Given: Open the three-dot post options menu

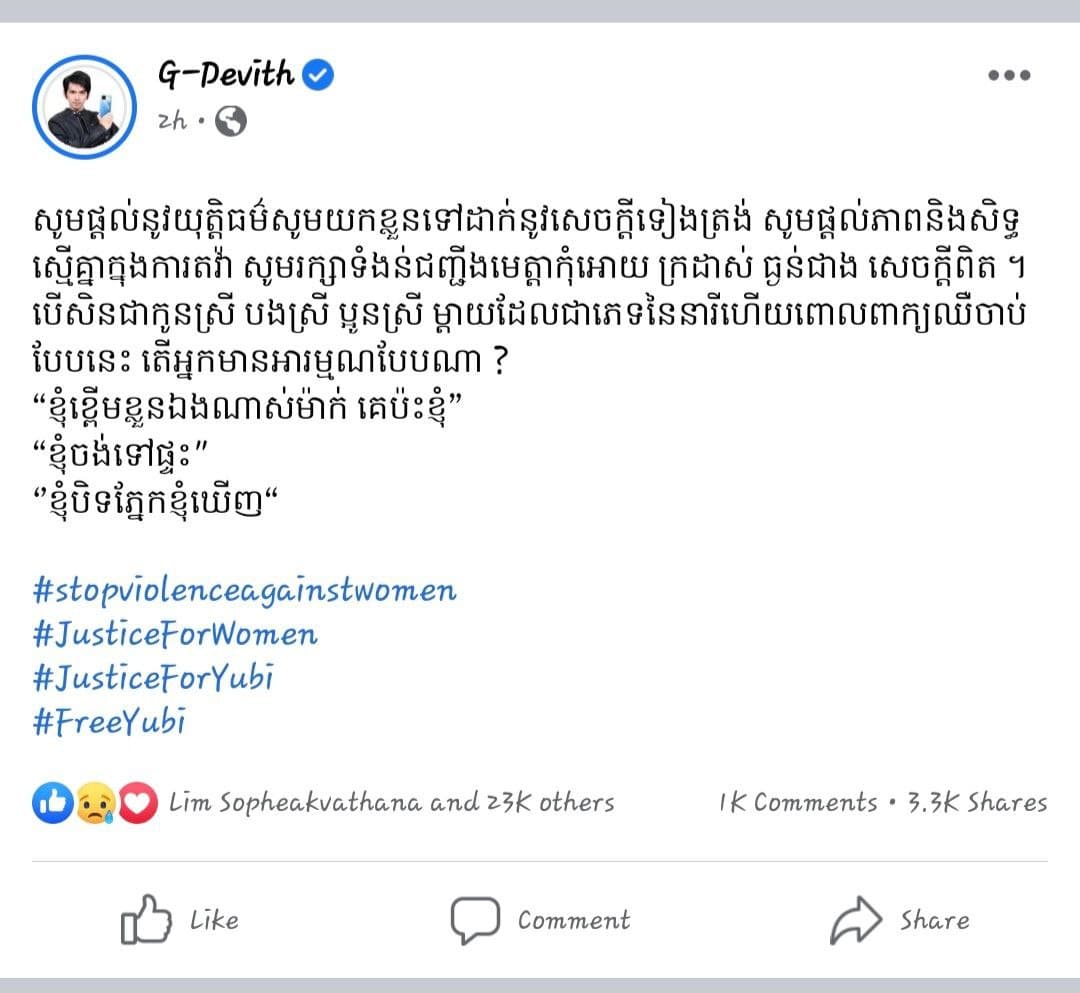Looking at the screenshot, I should click(1008, 76).
